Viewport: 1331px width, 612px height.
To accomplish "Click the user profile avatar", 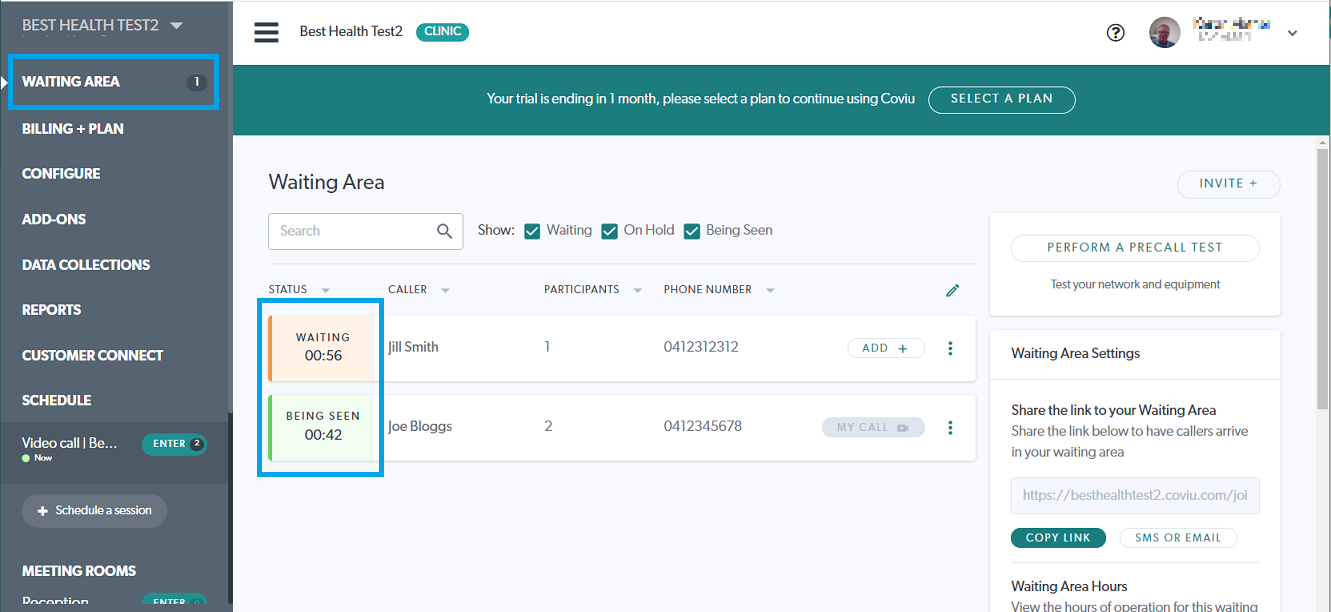I will tap(1164, 32).
